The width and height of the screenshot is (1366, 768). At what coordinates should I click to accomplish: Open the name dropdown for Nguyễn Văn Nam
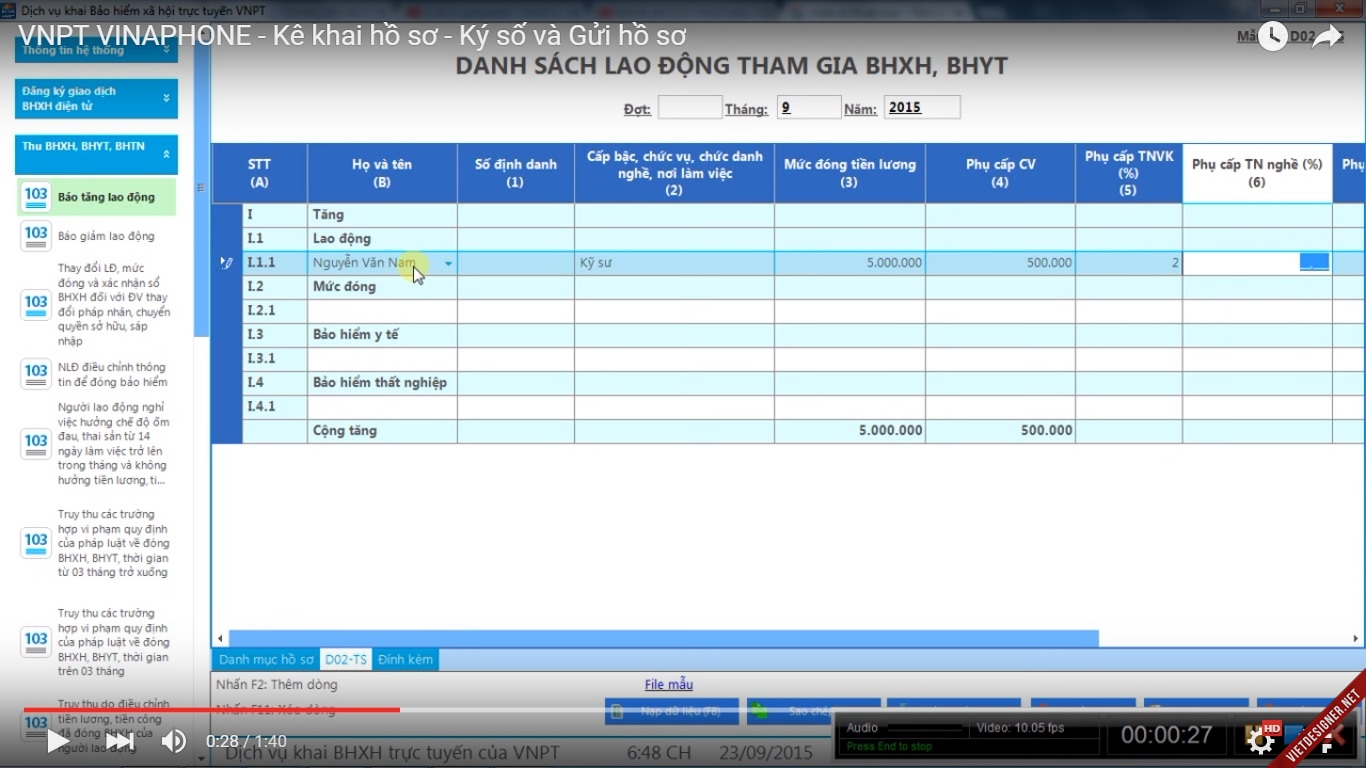[448, 264]
